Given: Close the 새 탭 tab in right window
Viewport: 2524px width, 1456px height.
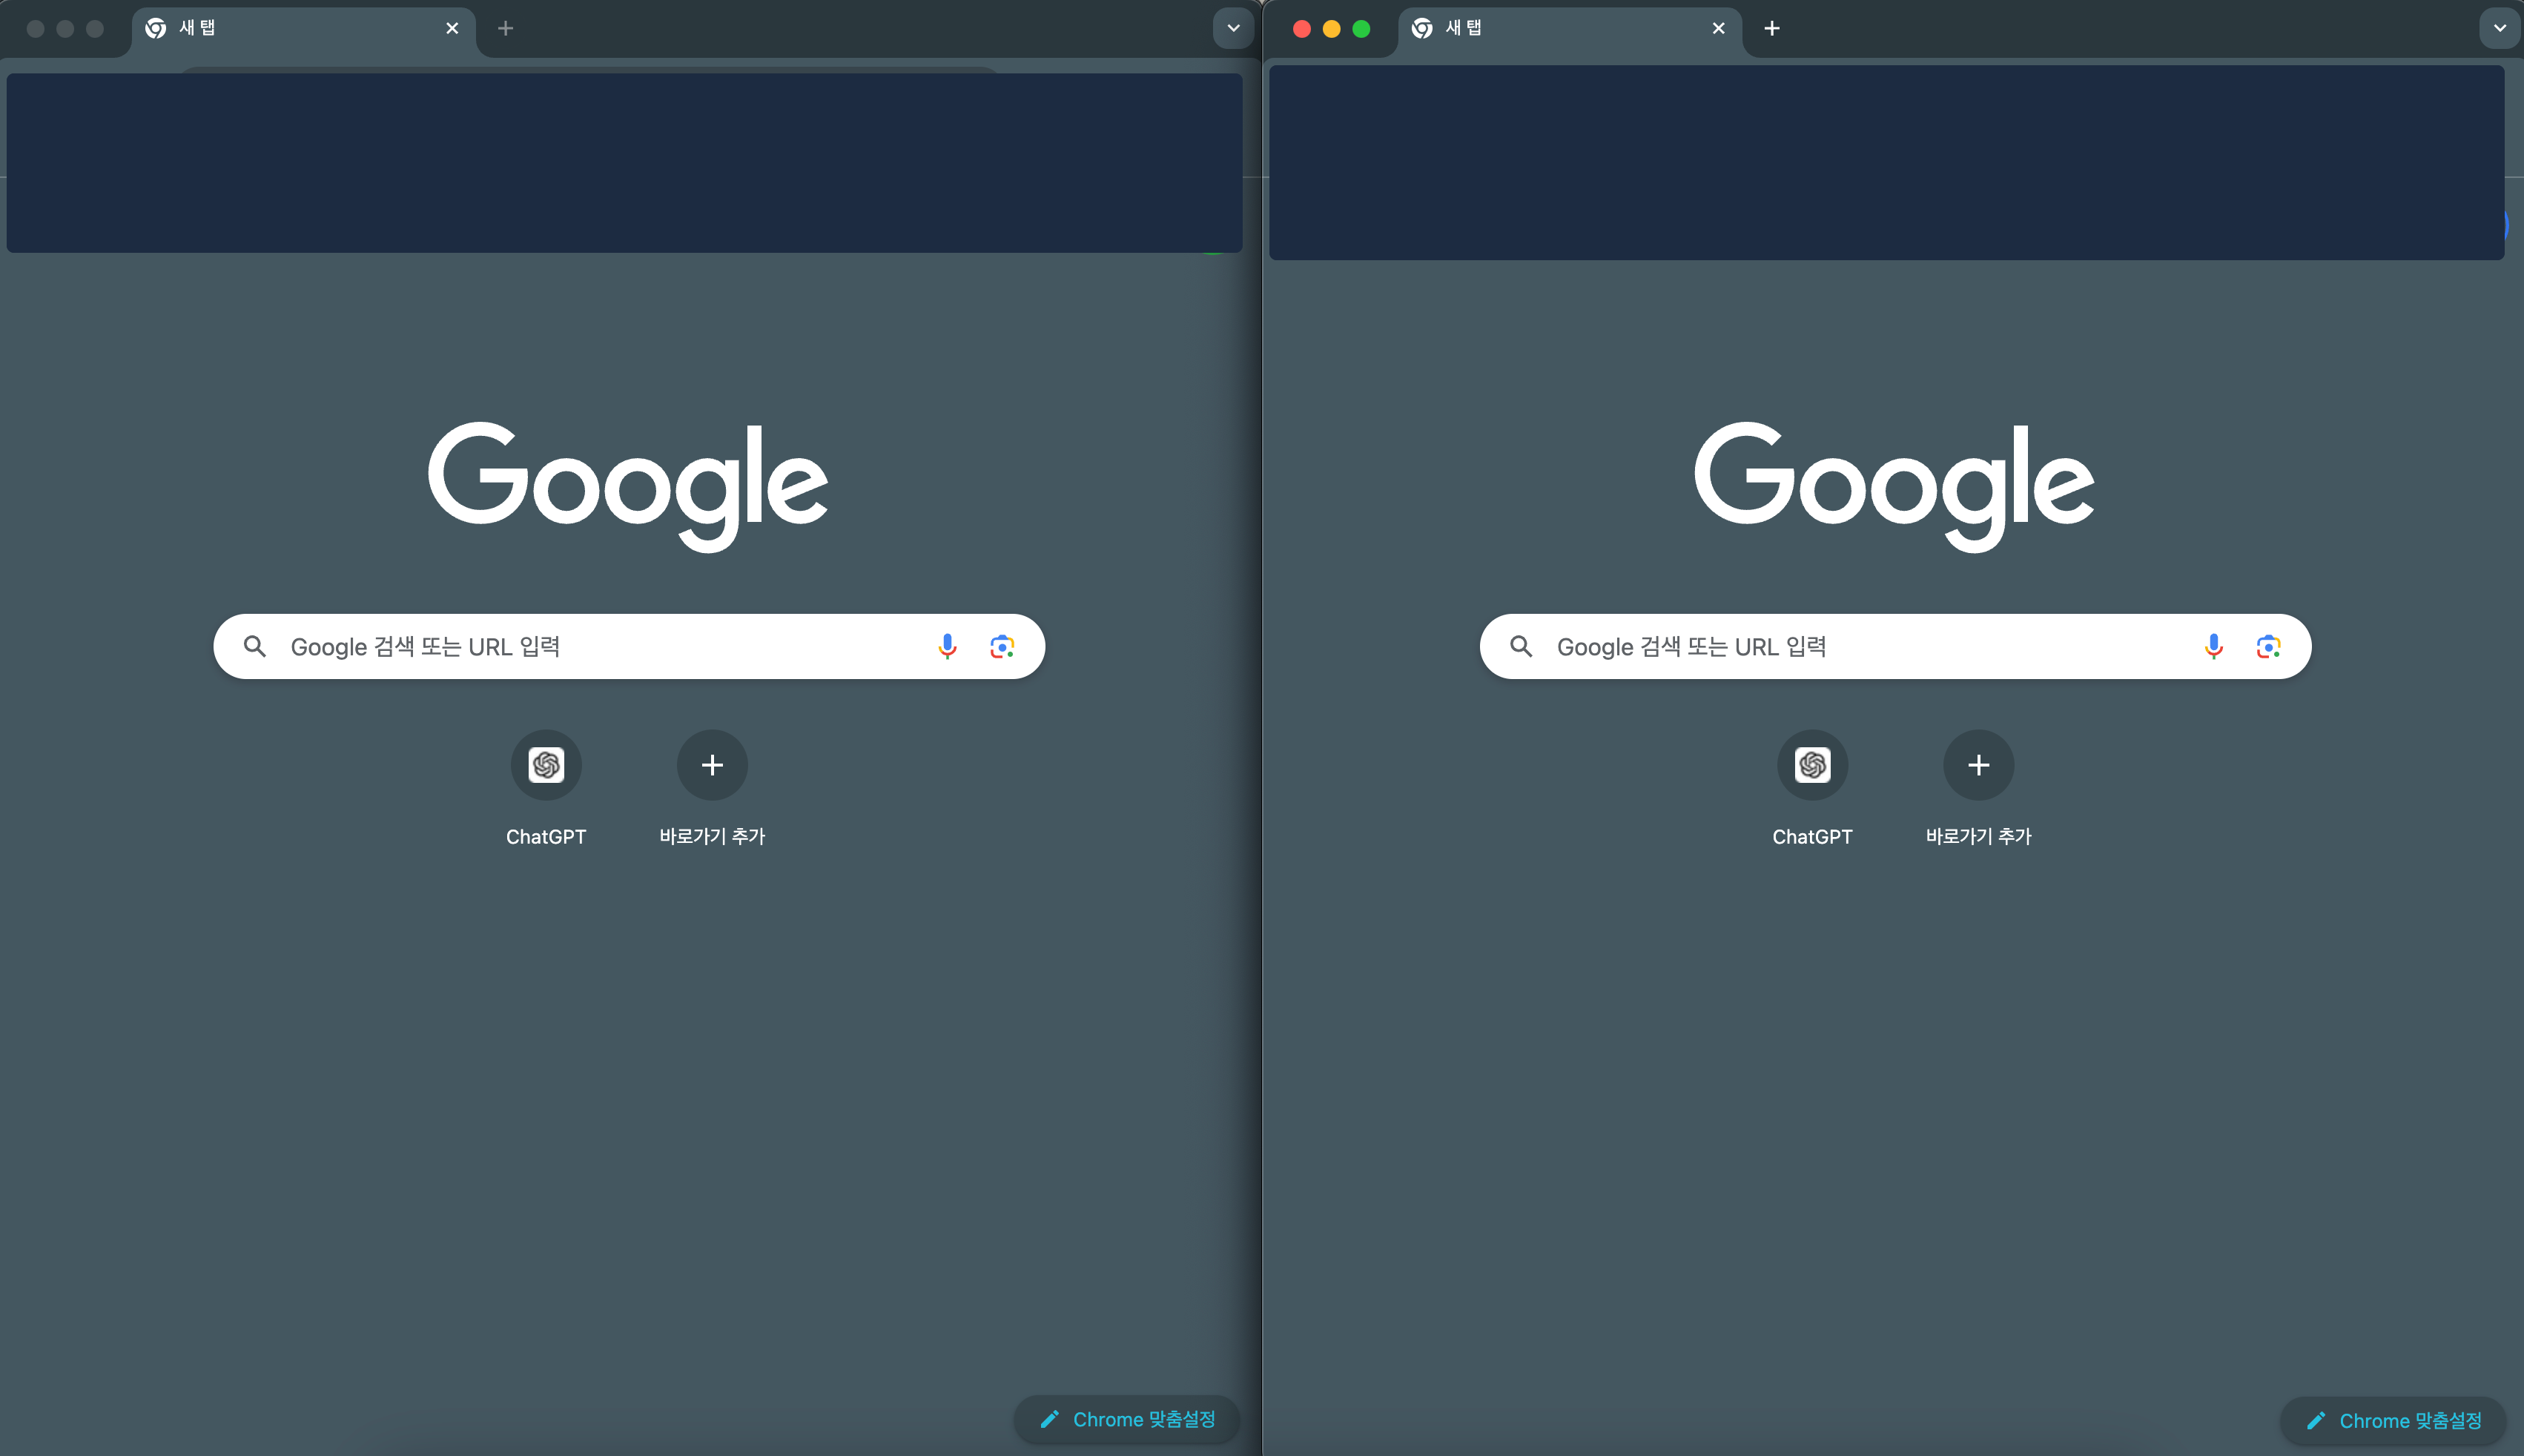Looking at the screenshot, I should pos(1718,28).
